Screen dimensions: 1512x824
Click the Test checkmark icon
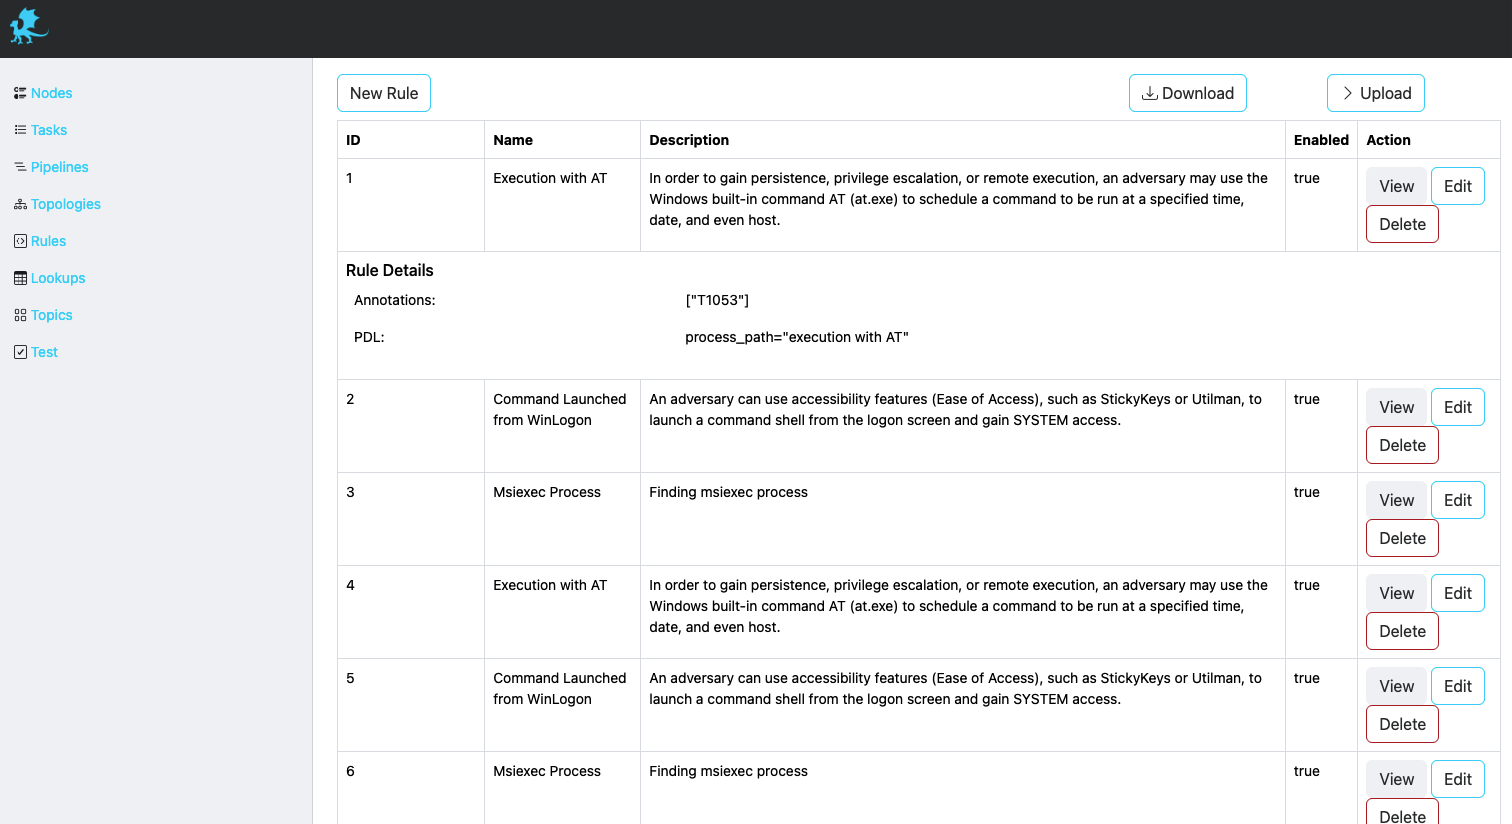[20, 352]
